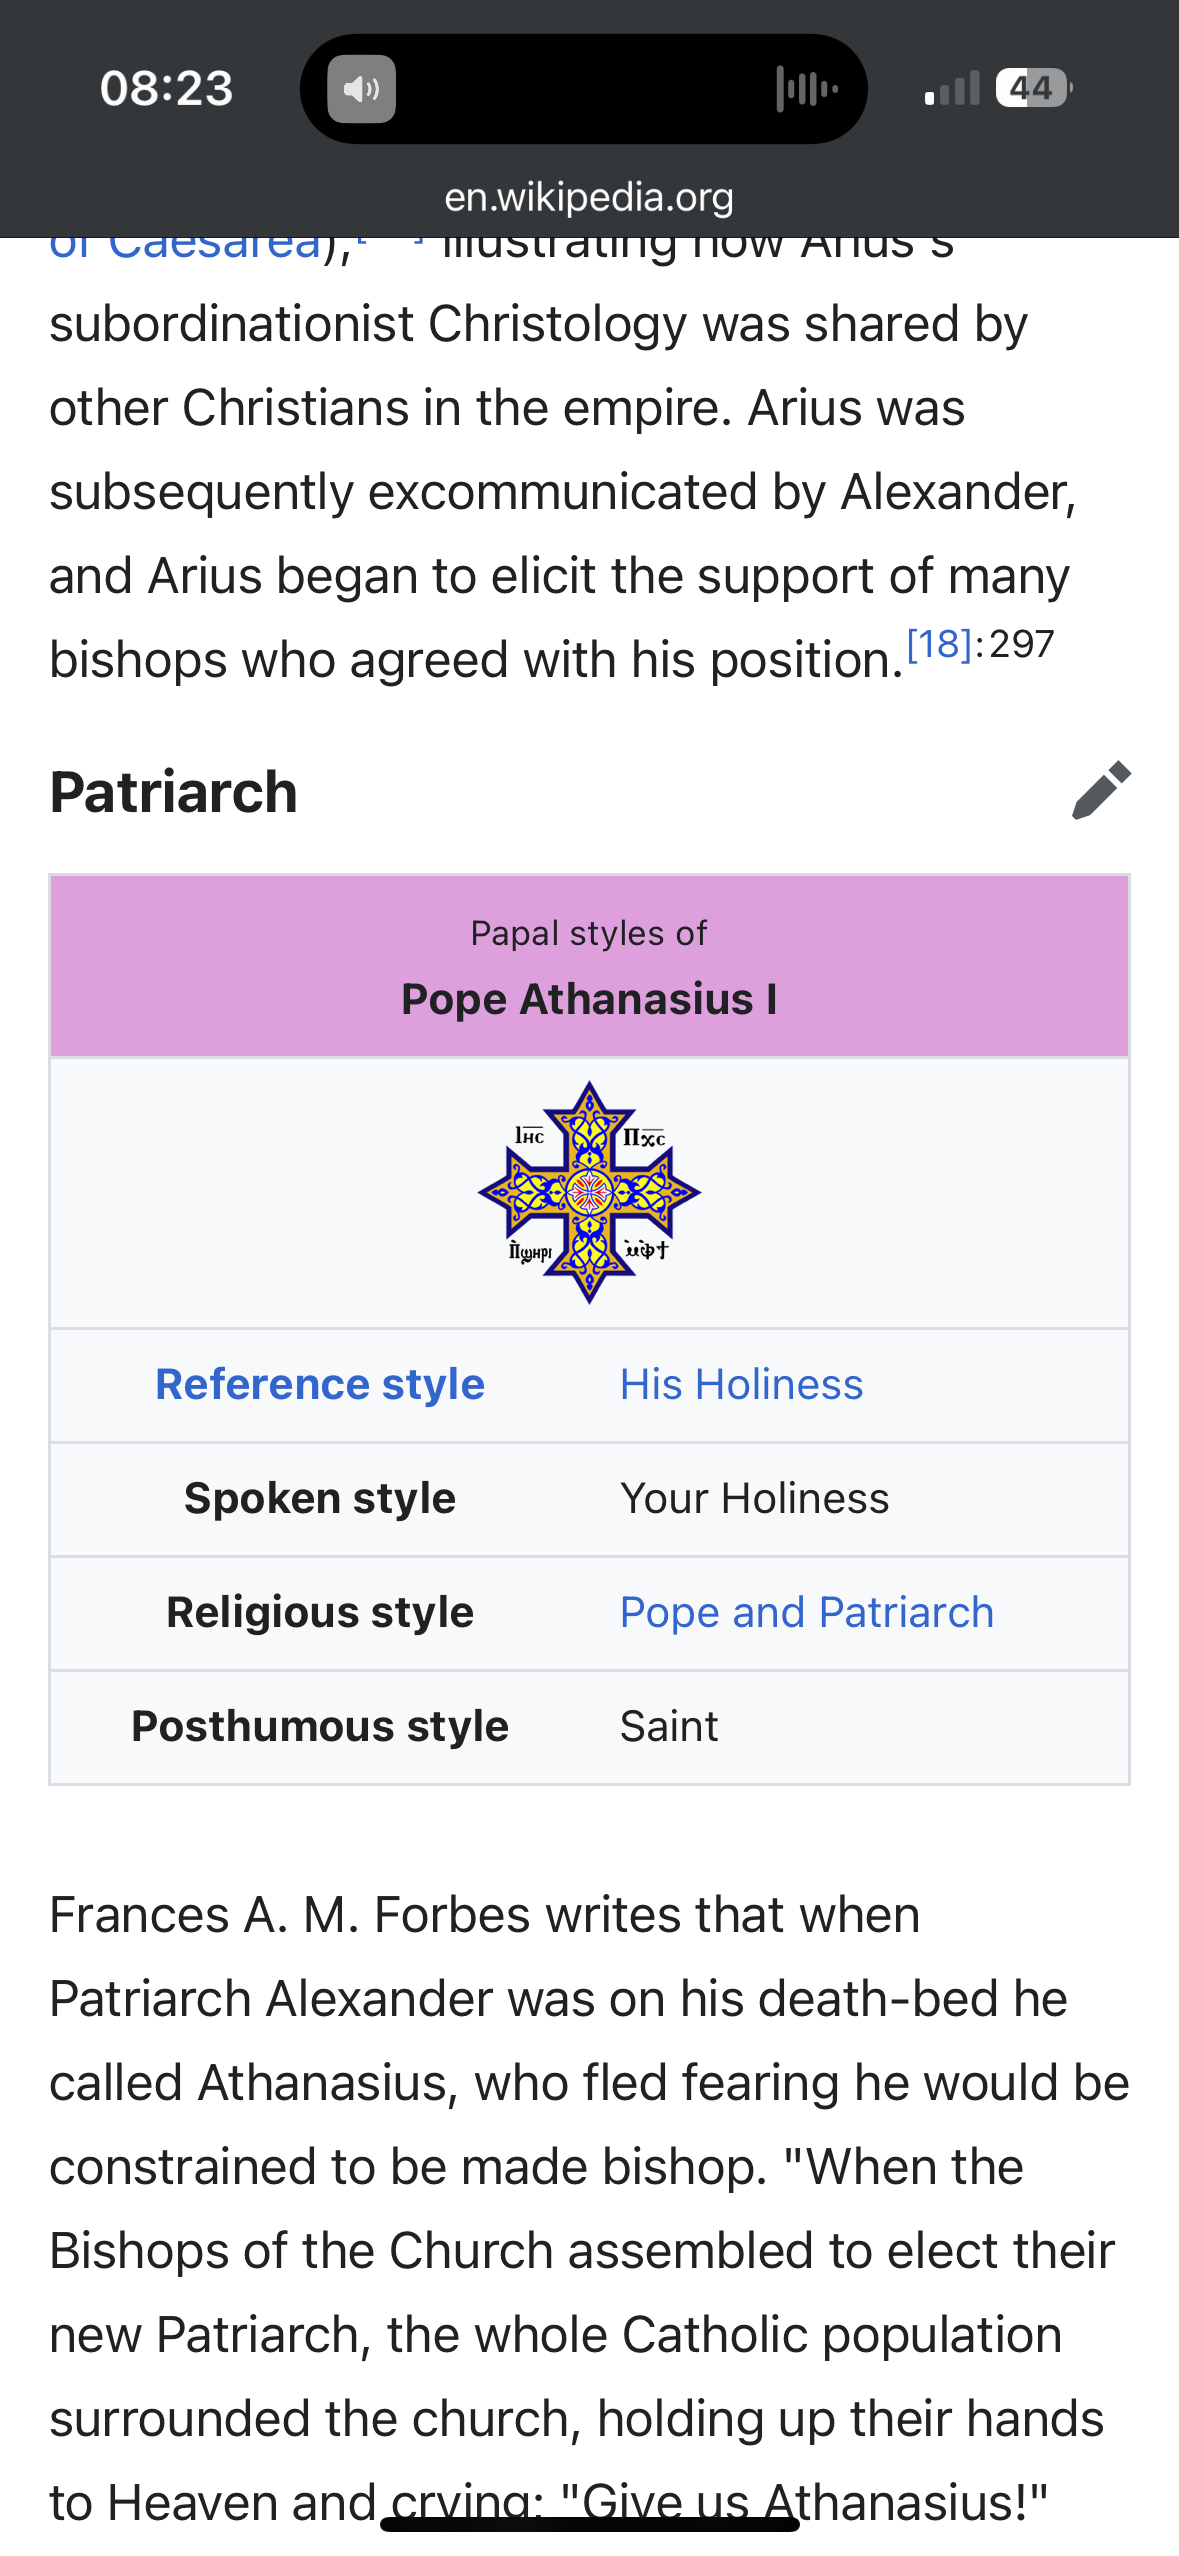1179x2556 pixels.
Task: Tap the en.wikipedia.org address bar
Action: tap(589, 197)
